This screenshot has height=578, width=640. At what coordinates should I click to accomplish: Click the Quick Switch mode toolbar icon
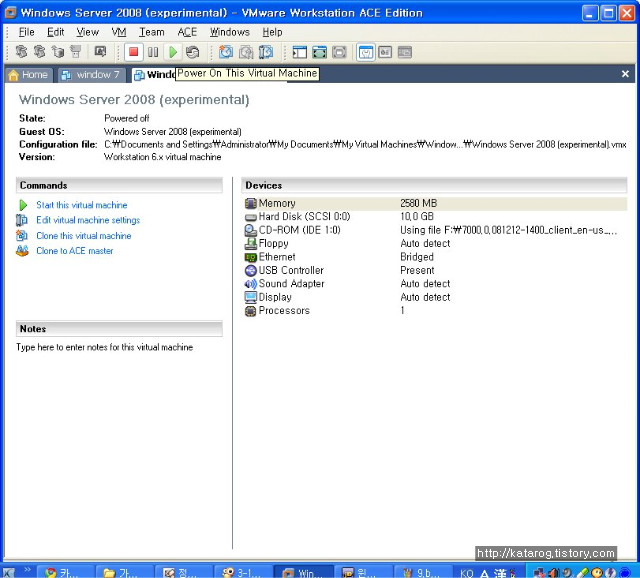click(x=339, y=52)
